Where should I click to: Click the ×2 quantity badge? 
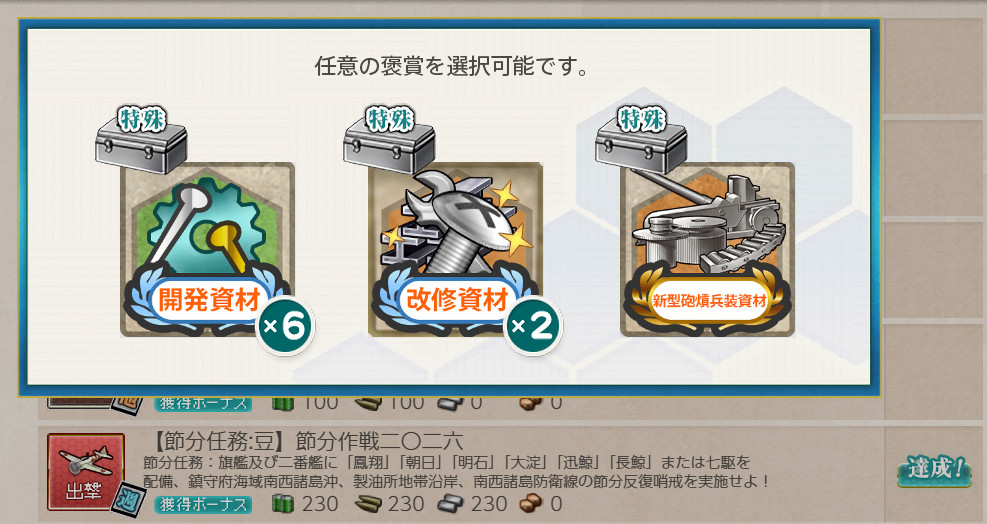533,326
